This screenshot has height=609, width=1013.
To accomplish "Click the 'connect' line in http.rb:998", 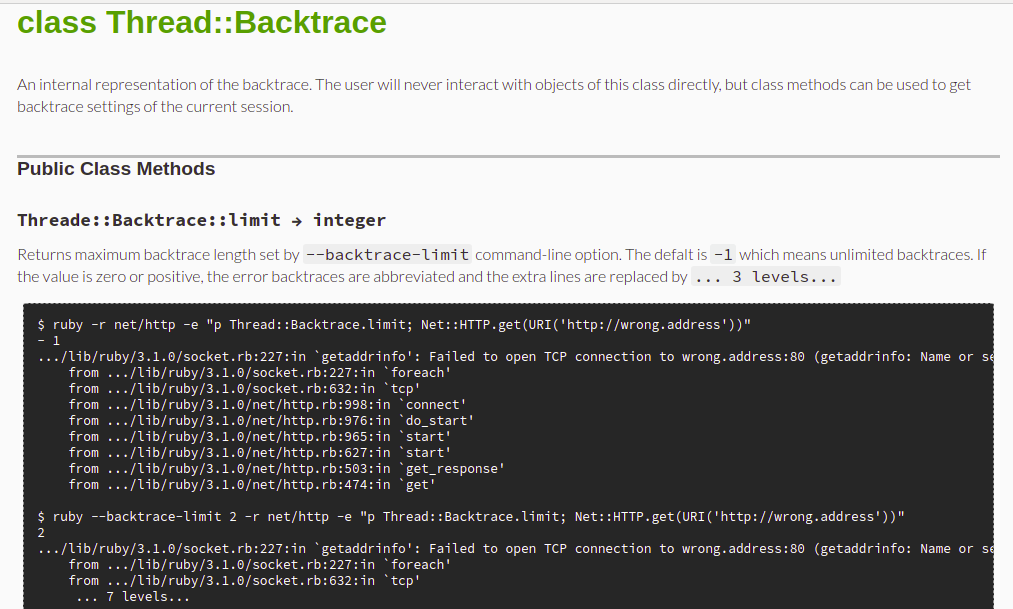I will point(267,404).
